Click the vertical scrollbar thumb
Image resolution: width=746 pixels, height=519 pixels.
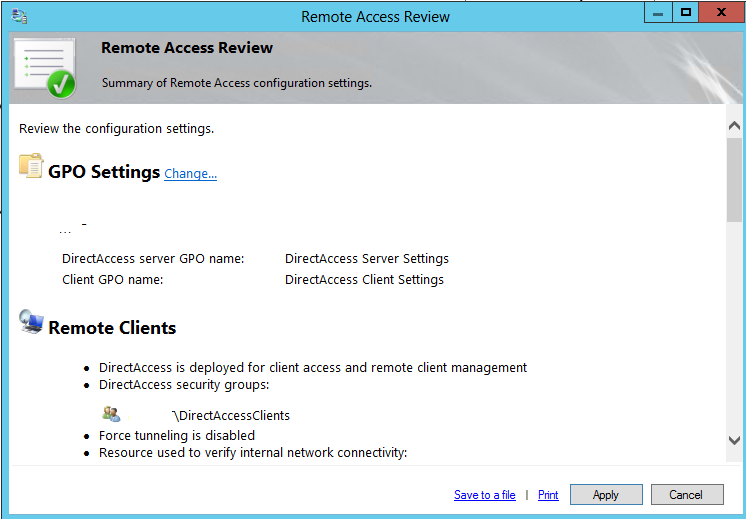(x=734, y=180)
